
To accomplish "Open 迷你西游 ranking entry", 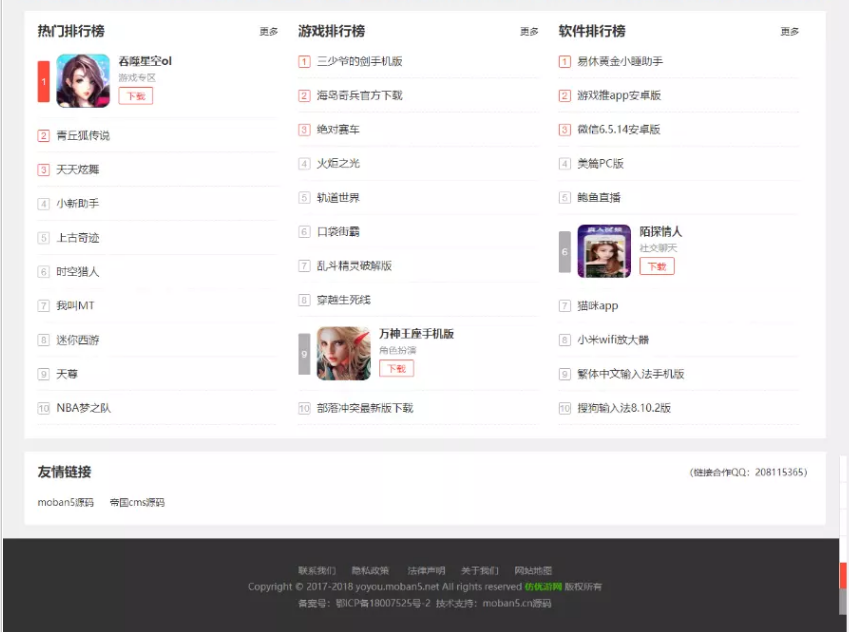I will (77, 340).
